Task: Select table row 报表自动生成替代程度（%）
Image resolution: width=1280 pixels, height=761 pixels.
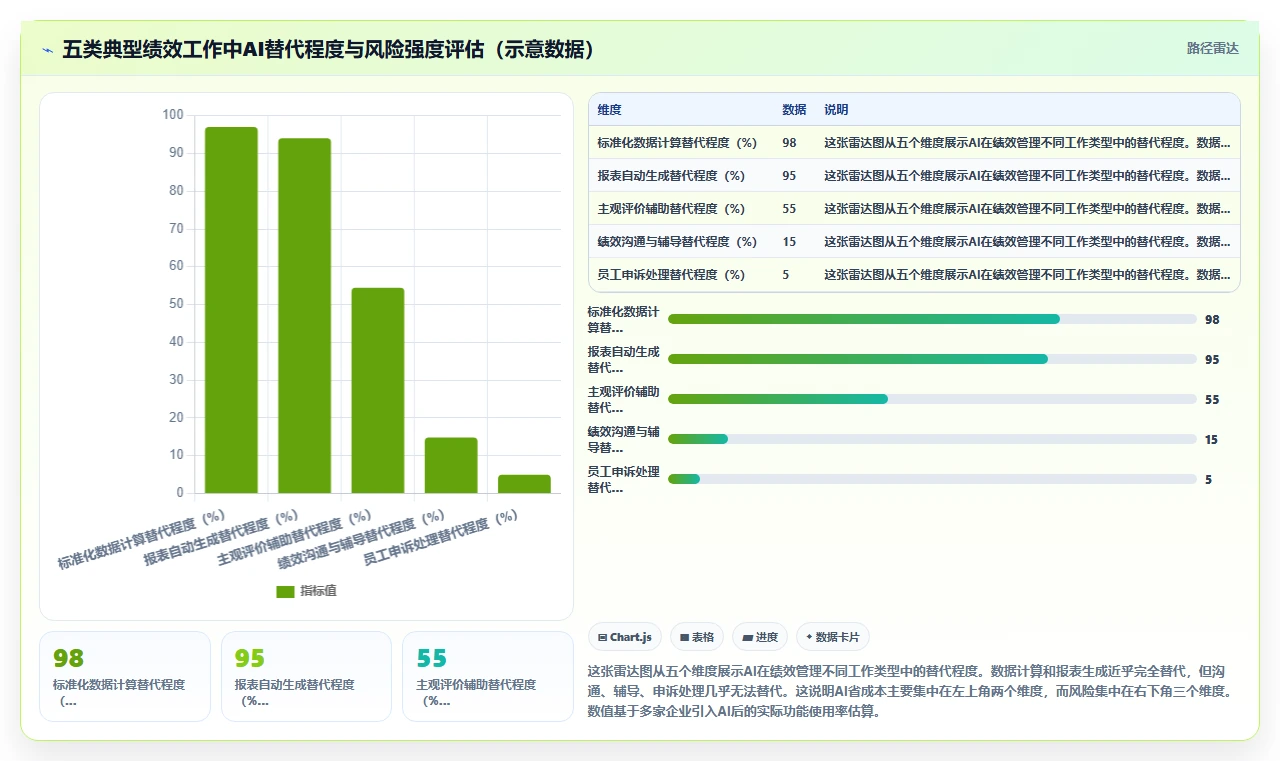Action: click(914, 175)
